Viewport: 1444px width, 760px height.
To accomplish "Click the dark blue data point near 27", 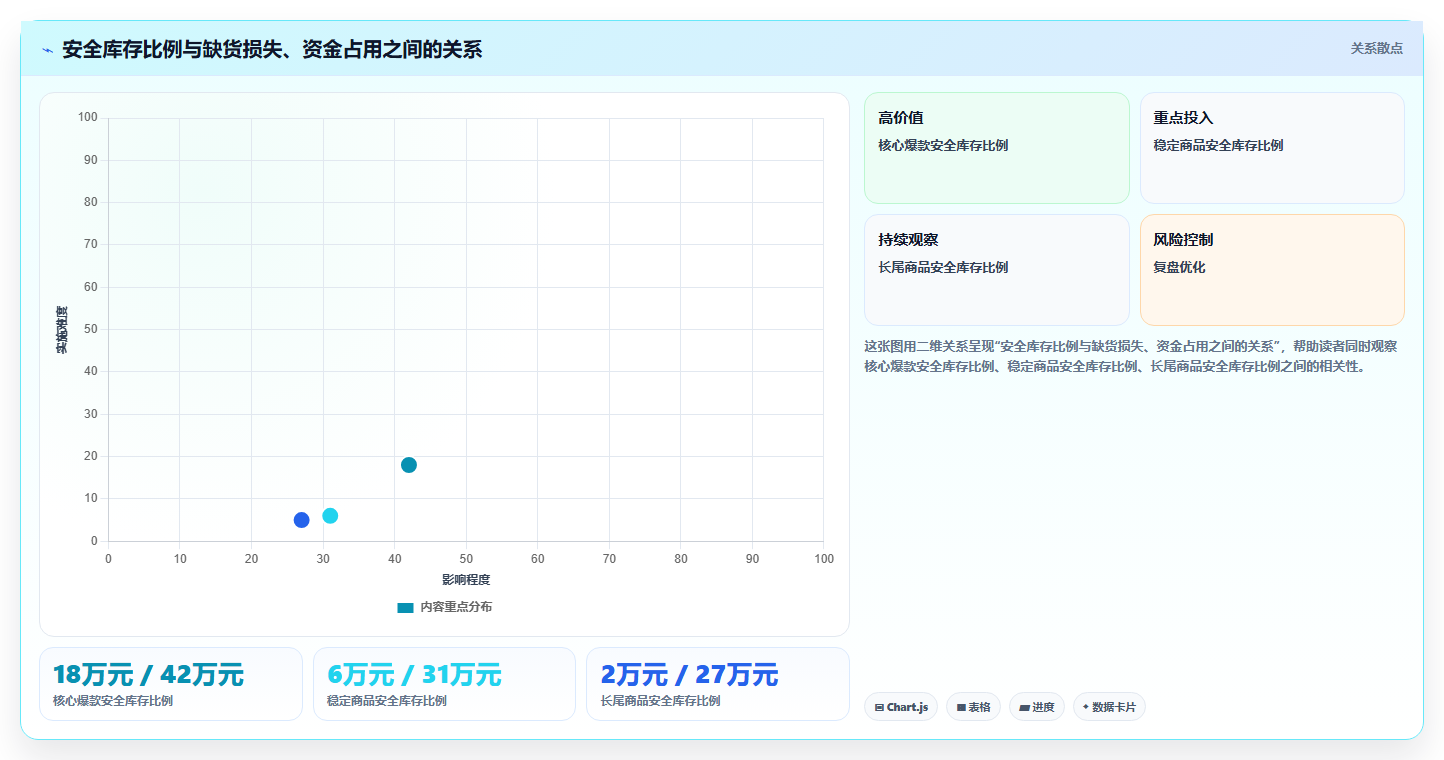I will 302,520.
